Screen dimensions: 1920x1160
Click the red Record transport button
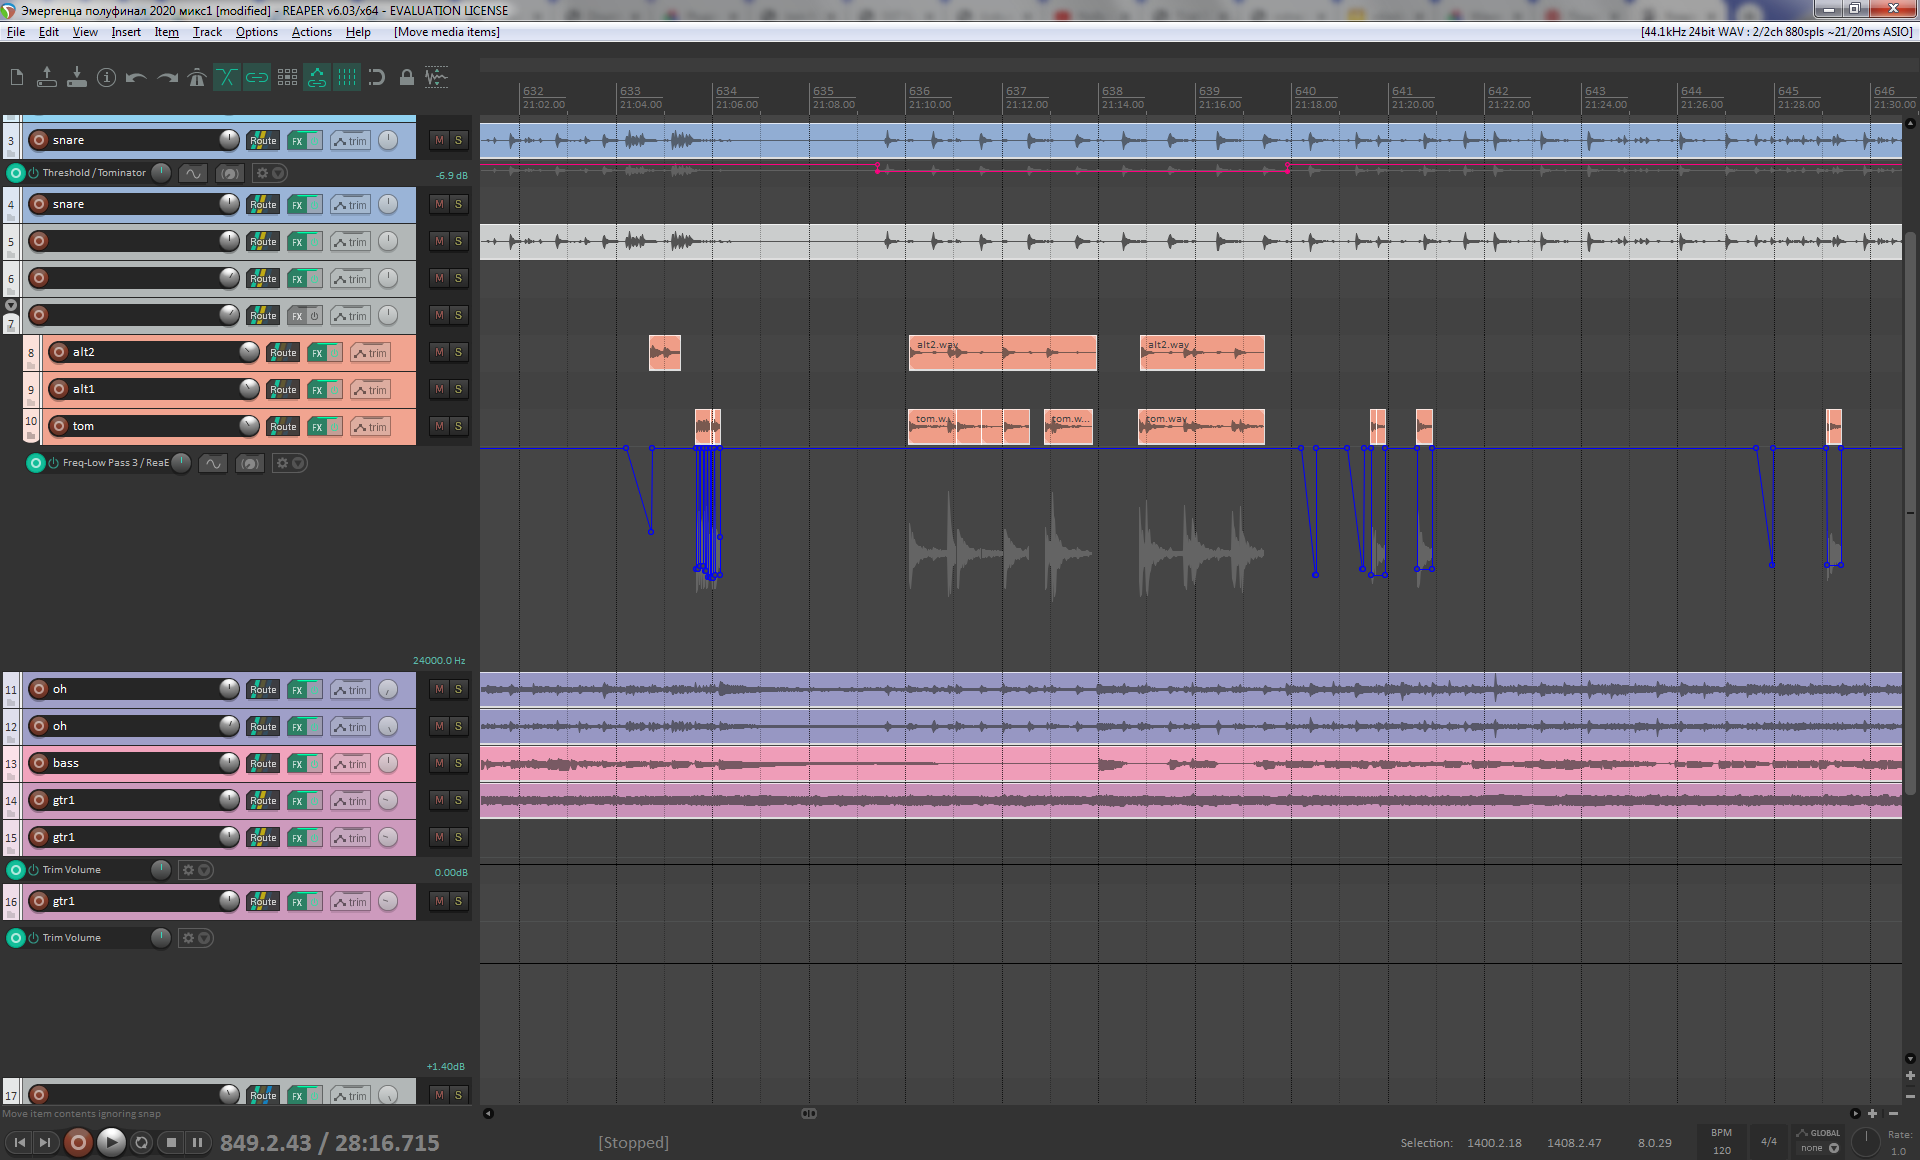coord(78,1142)
